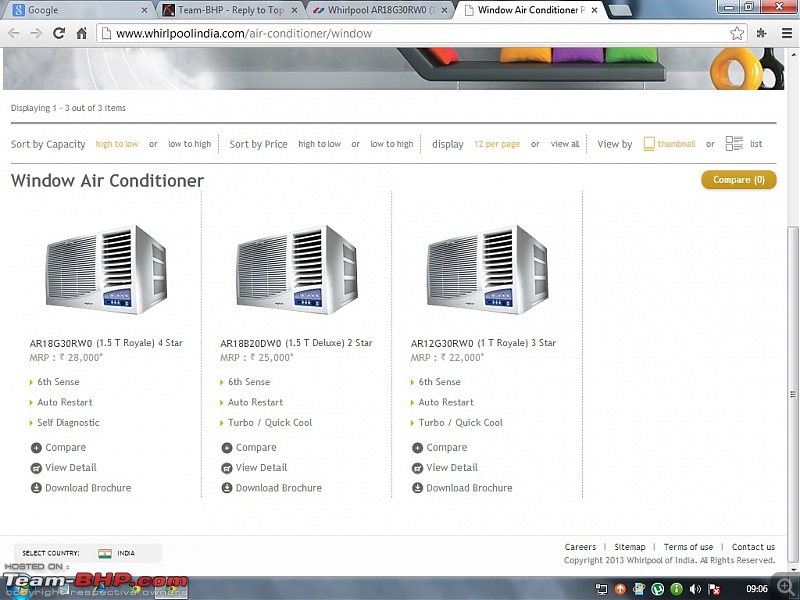800x600 pixels.
Task: Close the Google tab
Action: click(x=144, y=10)
